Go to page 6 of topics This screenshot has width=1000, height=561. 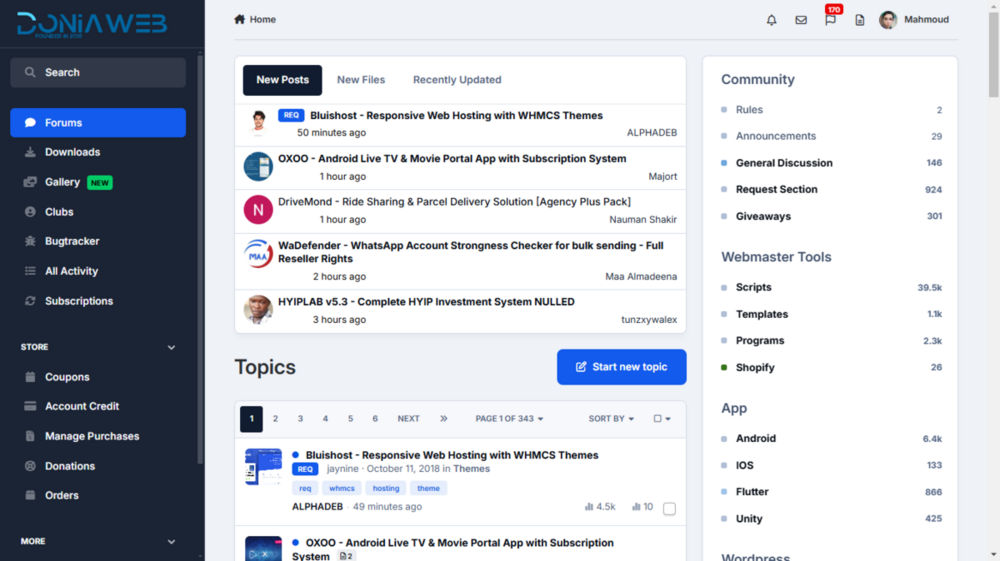tap(375, 419)
